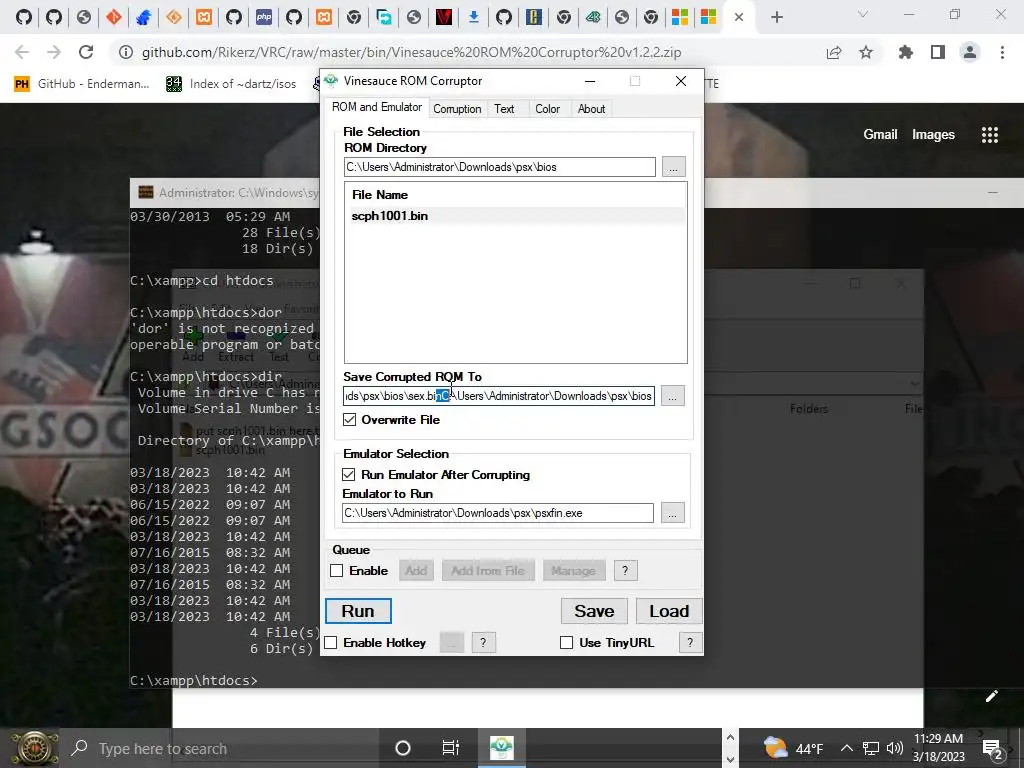Open the Chrome profile avatar

click(970, 52)
